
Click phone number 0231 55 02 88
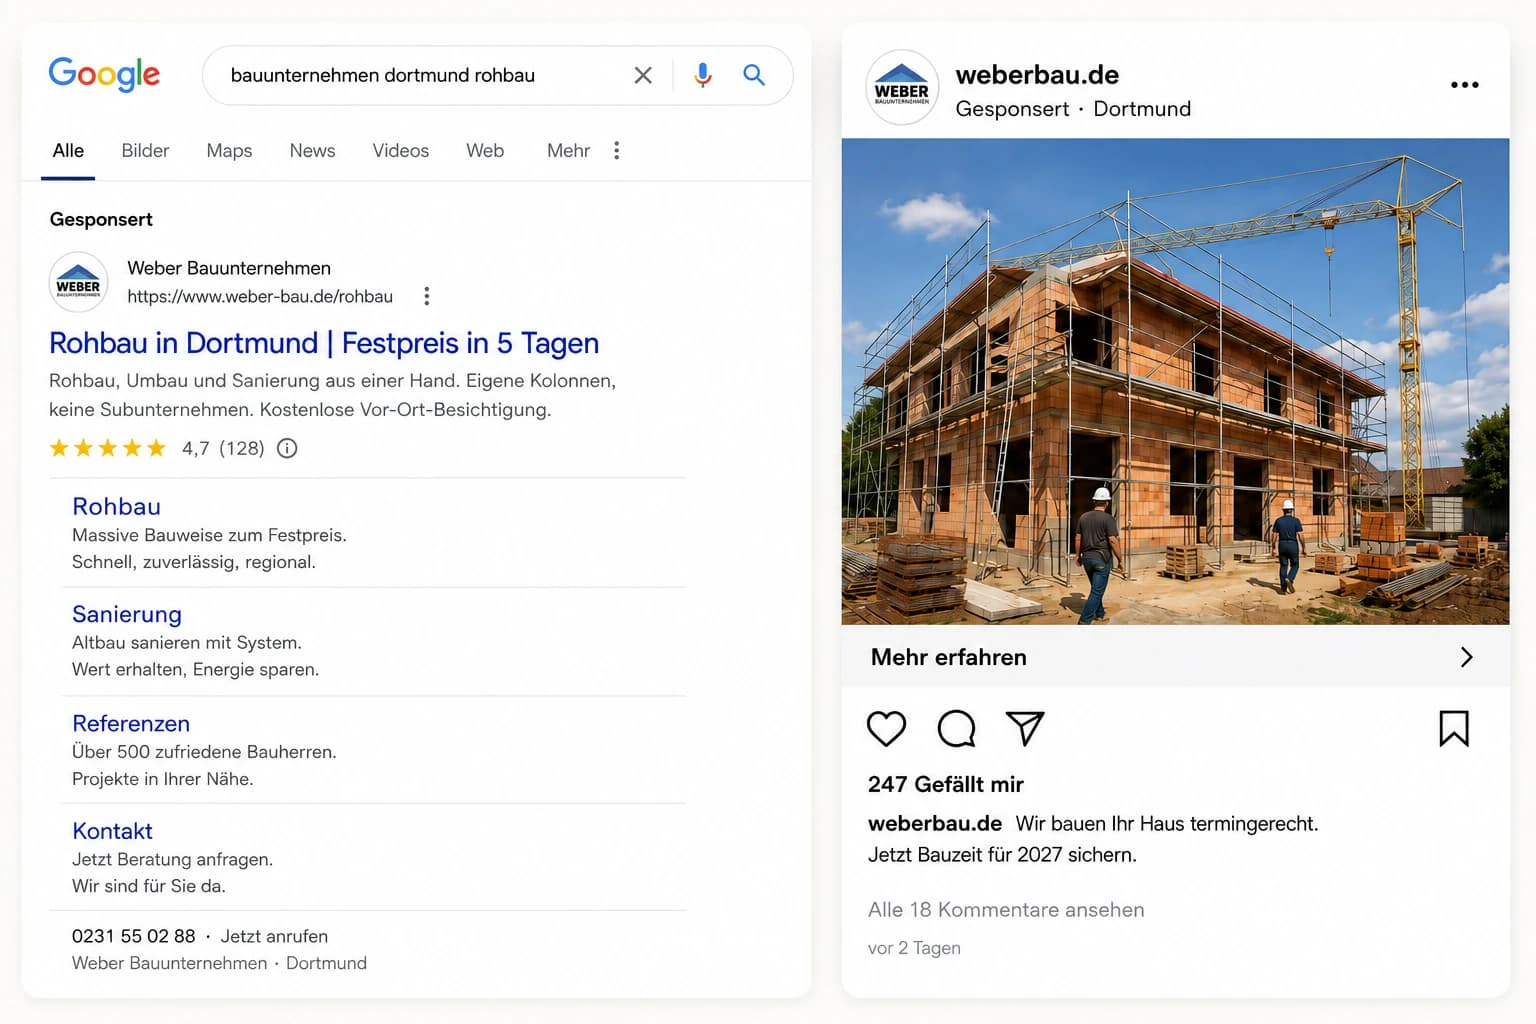pyautogui.click(x=133, y=936)
